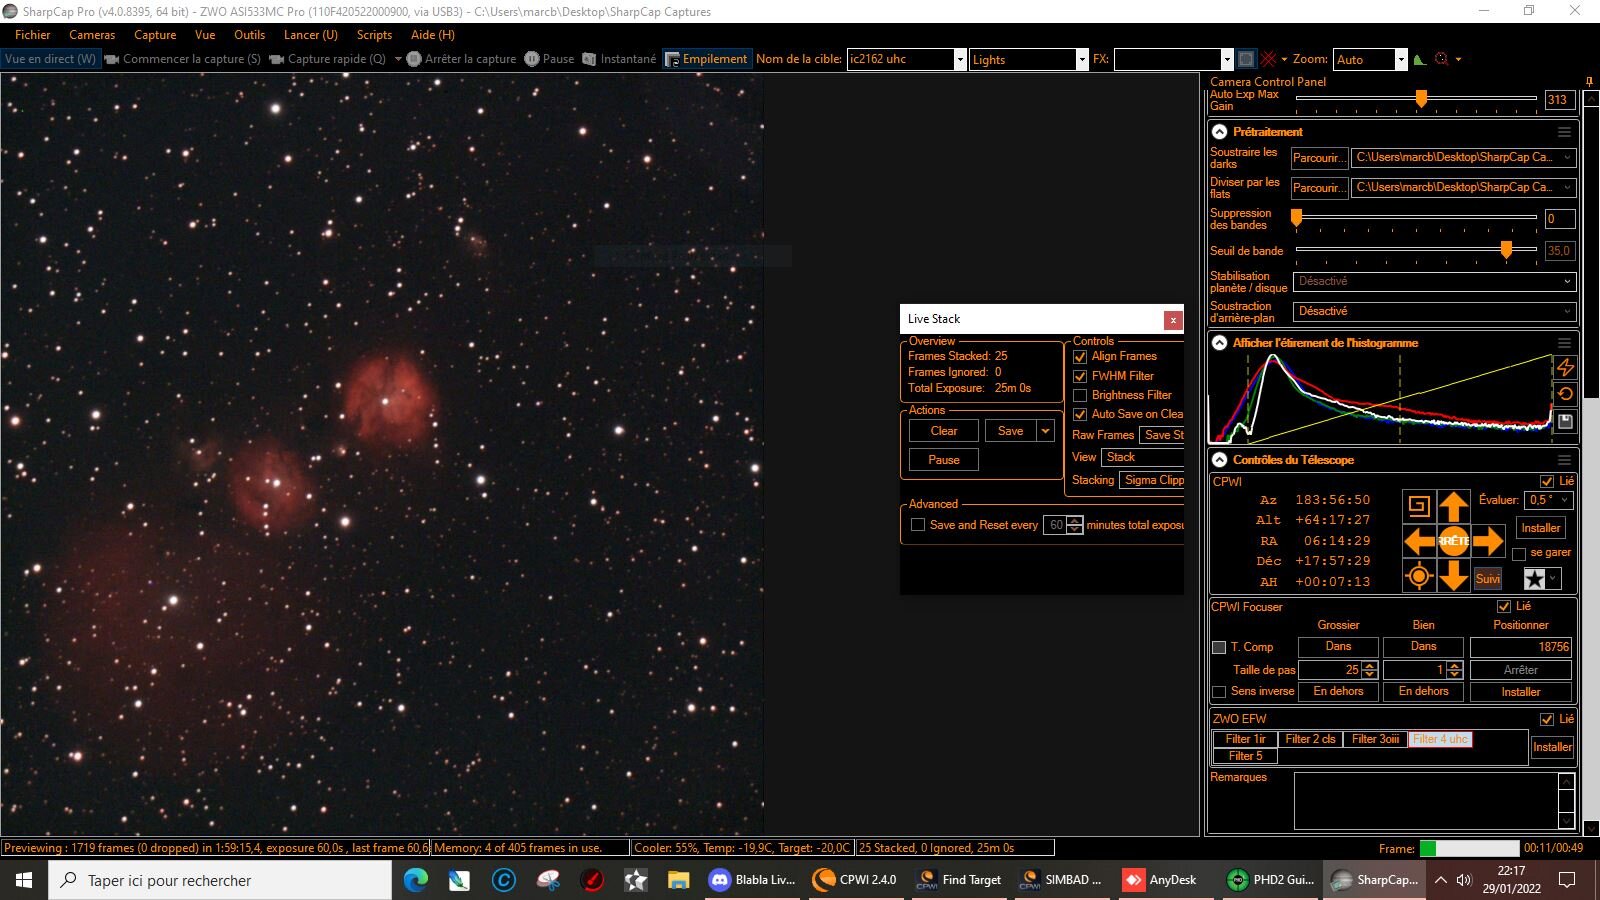Open the Fichier menu

click(x=33, y=35)
